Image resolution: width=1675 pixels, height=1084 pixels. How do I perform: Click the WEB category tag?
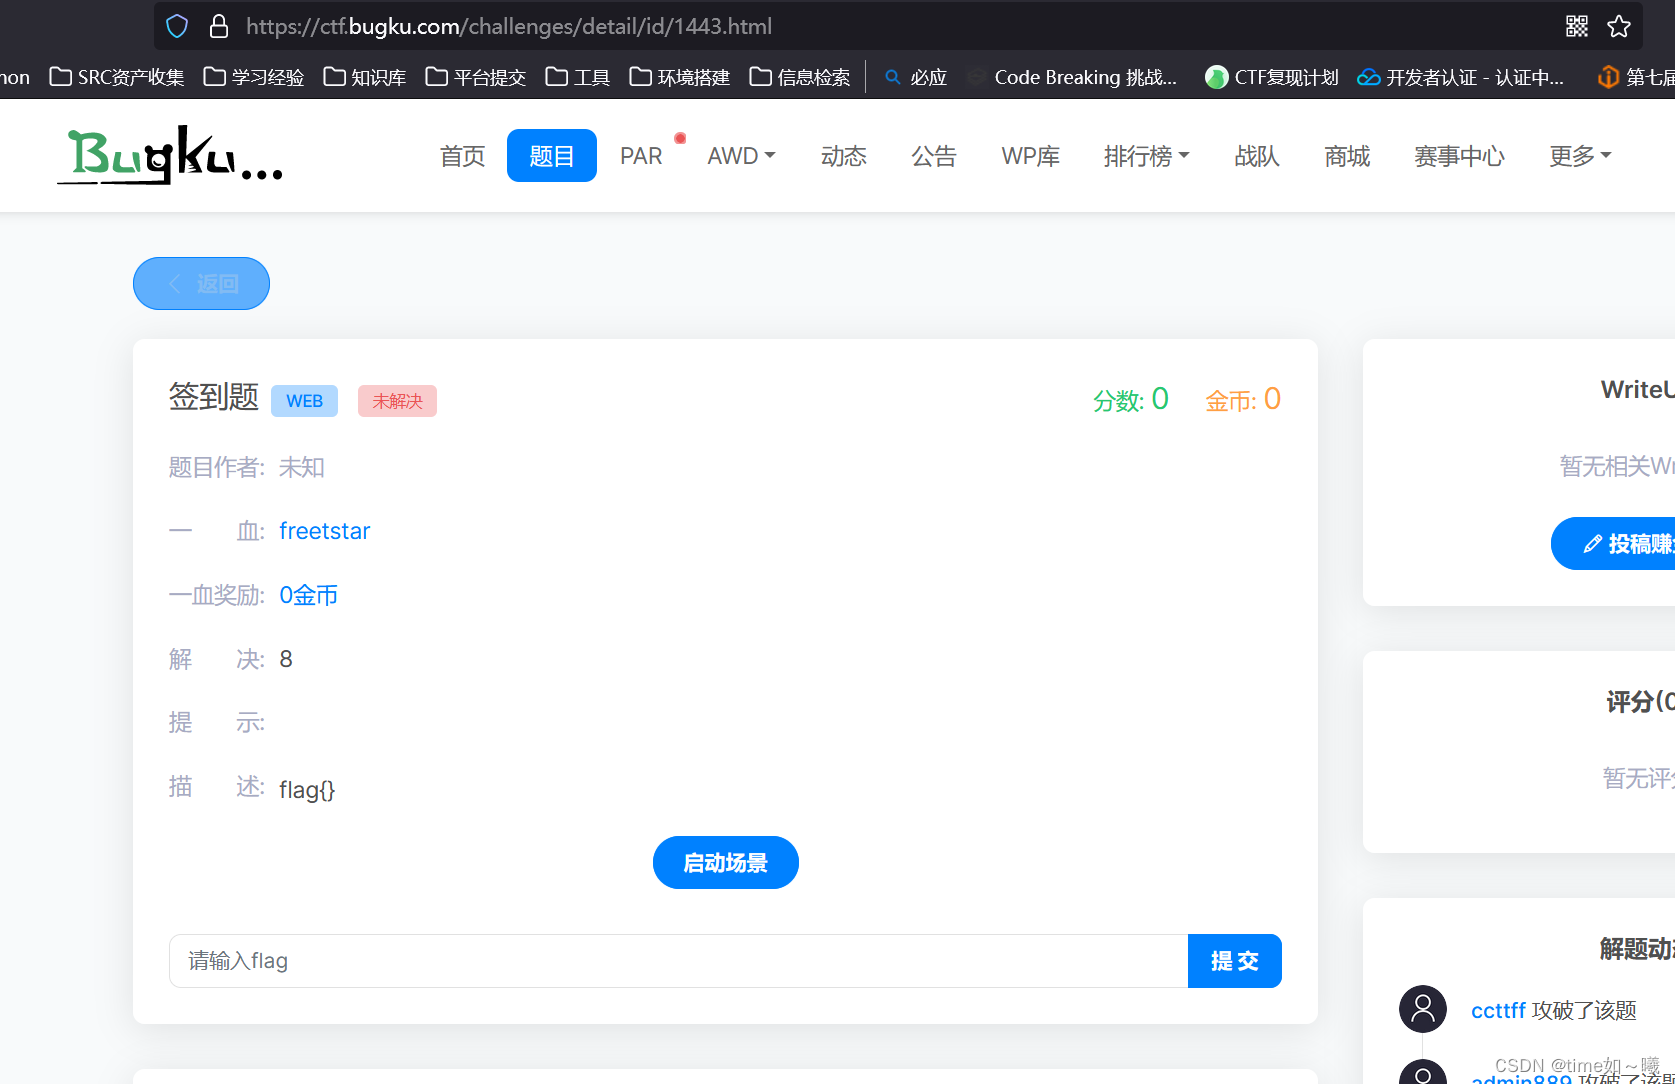tap(304, 401)
